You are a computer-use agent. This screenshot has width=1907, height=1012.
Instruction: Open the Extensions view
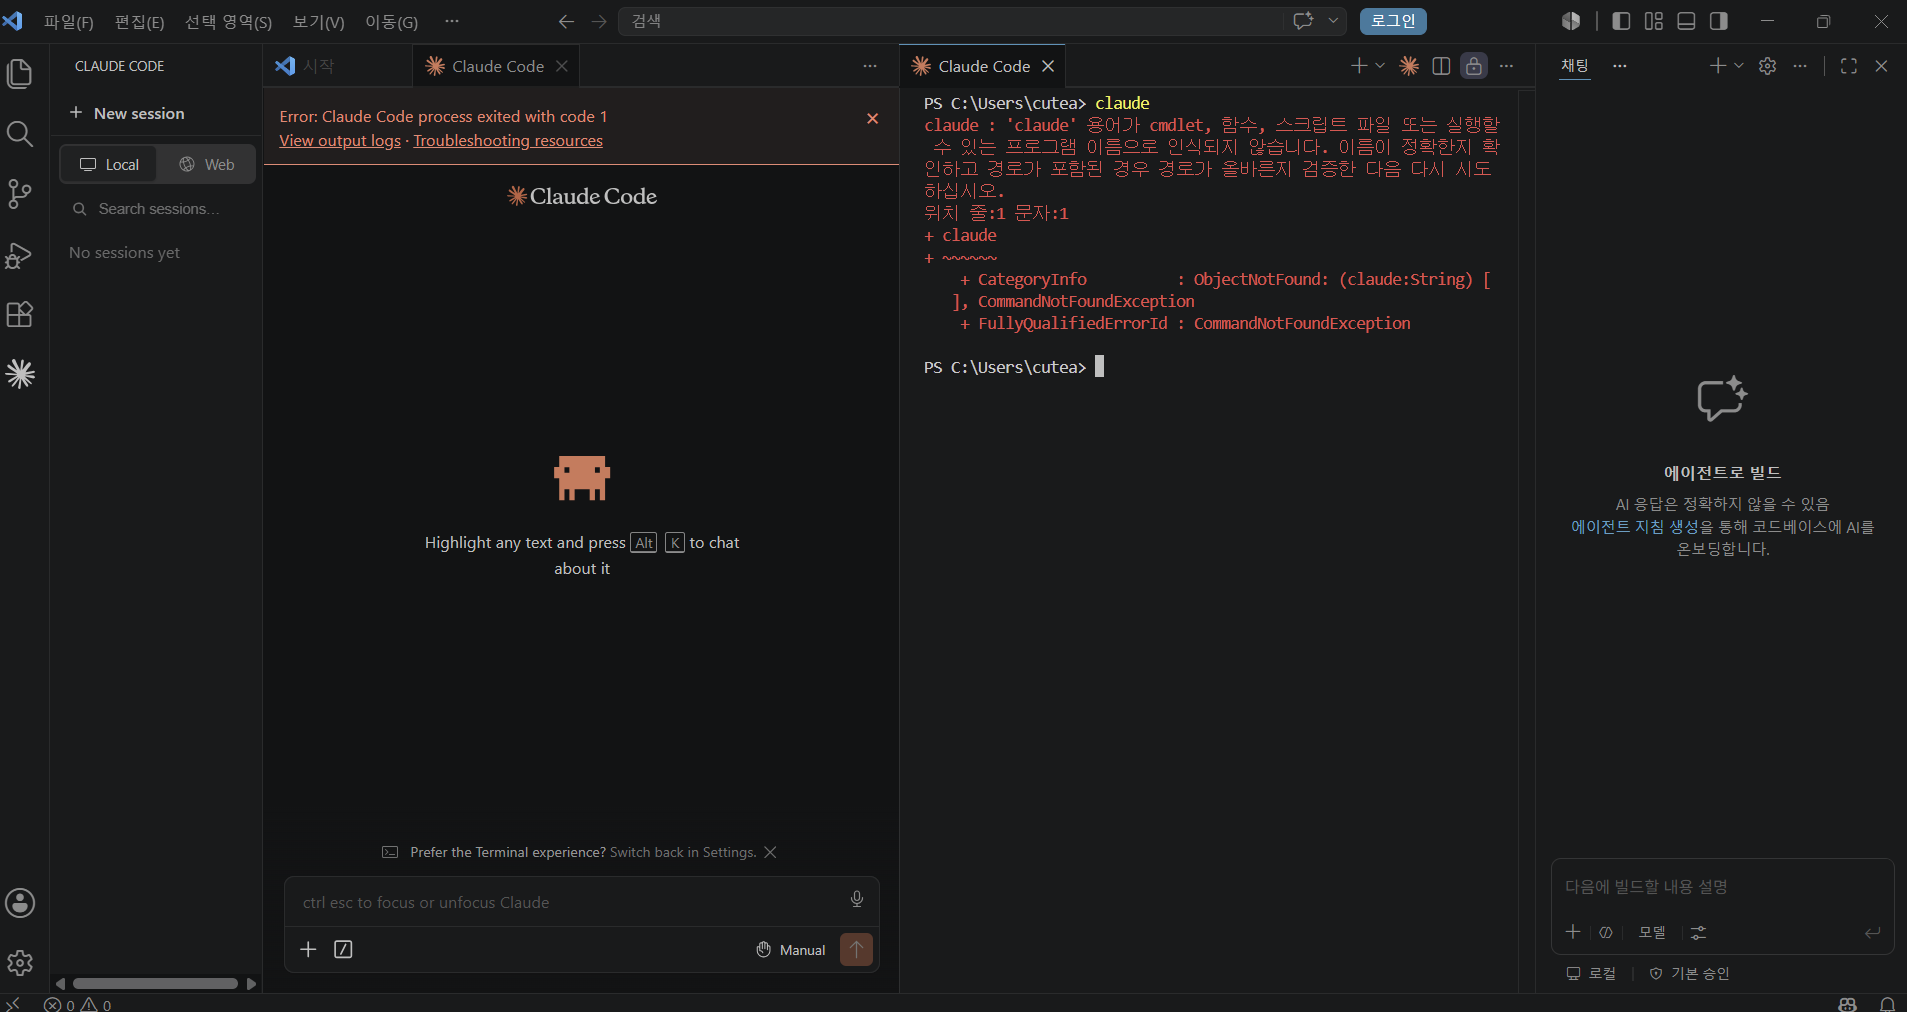pos(20,315)
